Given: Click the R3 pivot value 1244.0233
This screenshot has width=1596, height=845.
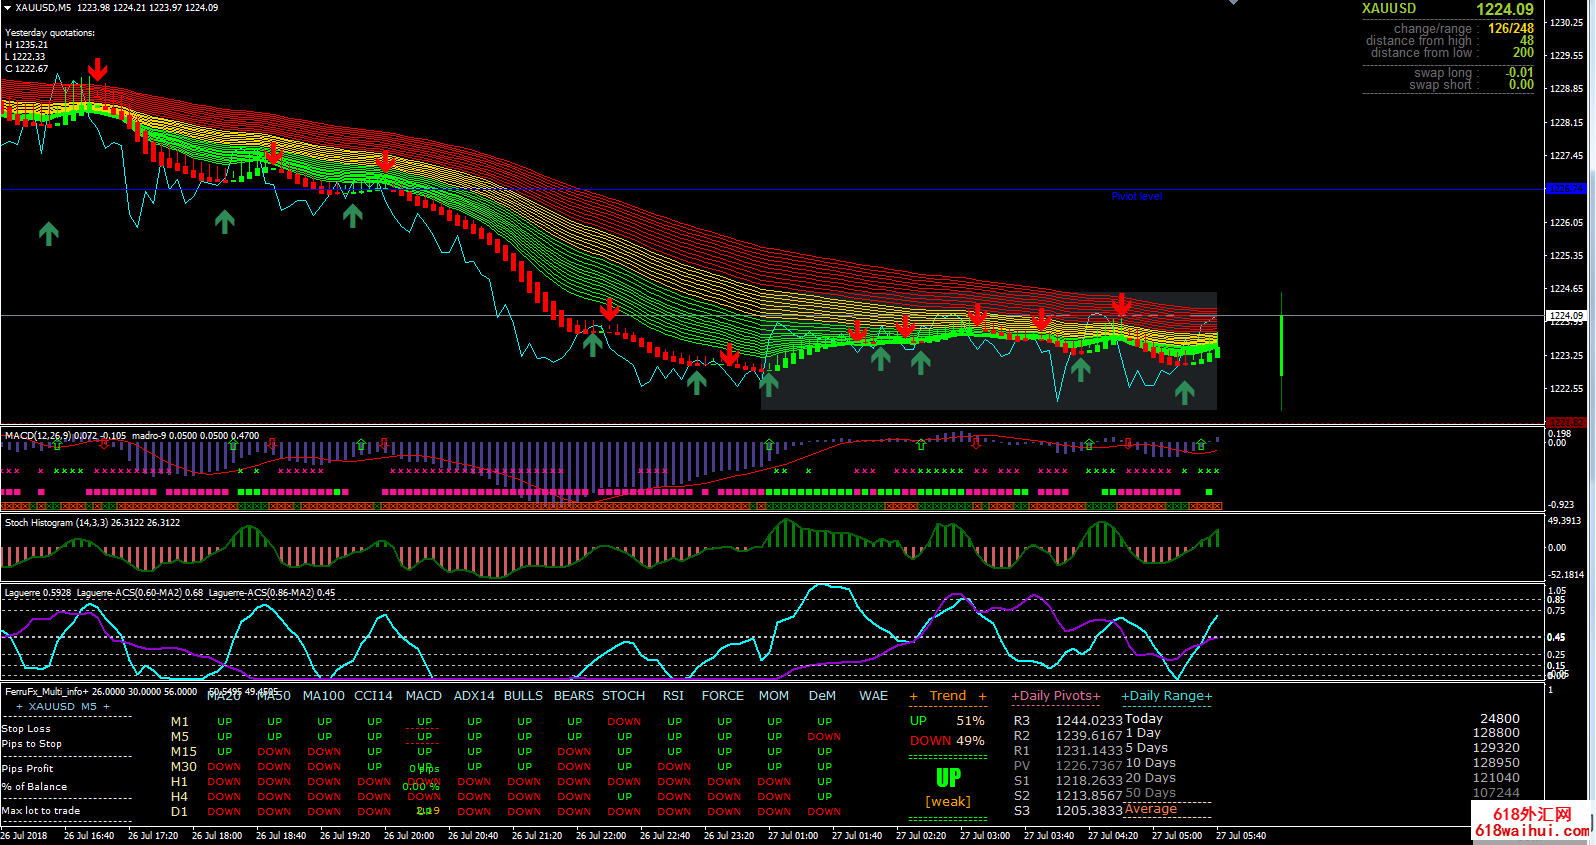Looking at the screenshot, I should pos(1089,721).
